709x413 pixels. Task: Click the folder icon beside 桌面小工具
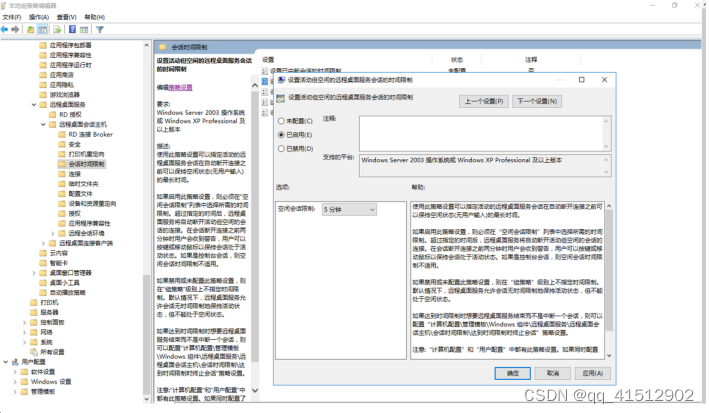pos(43,282)
